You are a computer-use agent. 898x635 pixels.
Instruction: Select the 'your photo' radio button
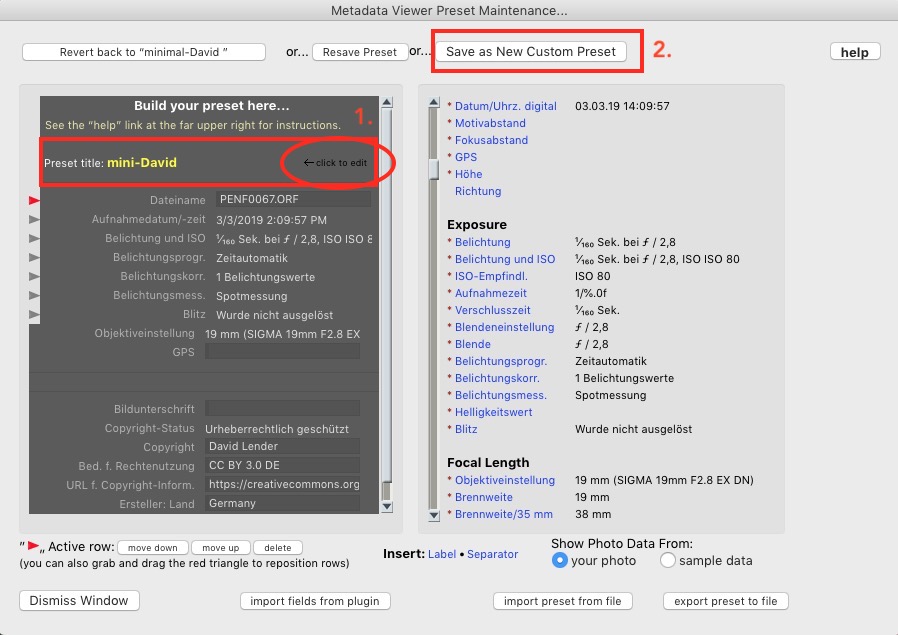[560, 561]
